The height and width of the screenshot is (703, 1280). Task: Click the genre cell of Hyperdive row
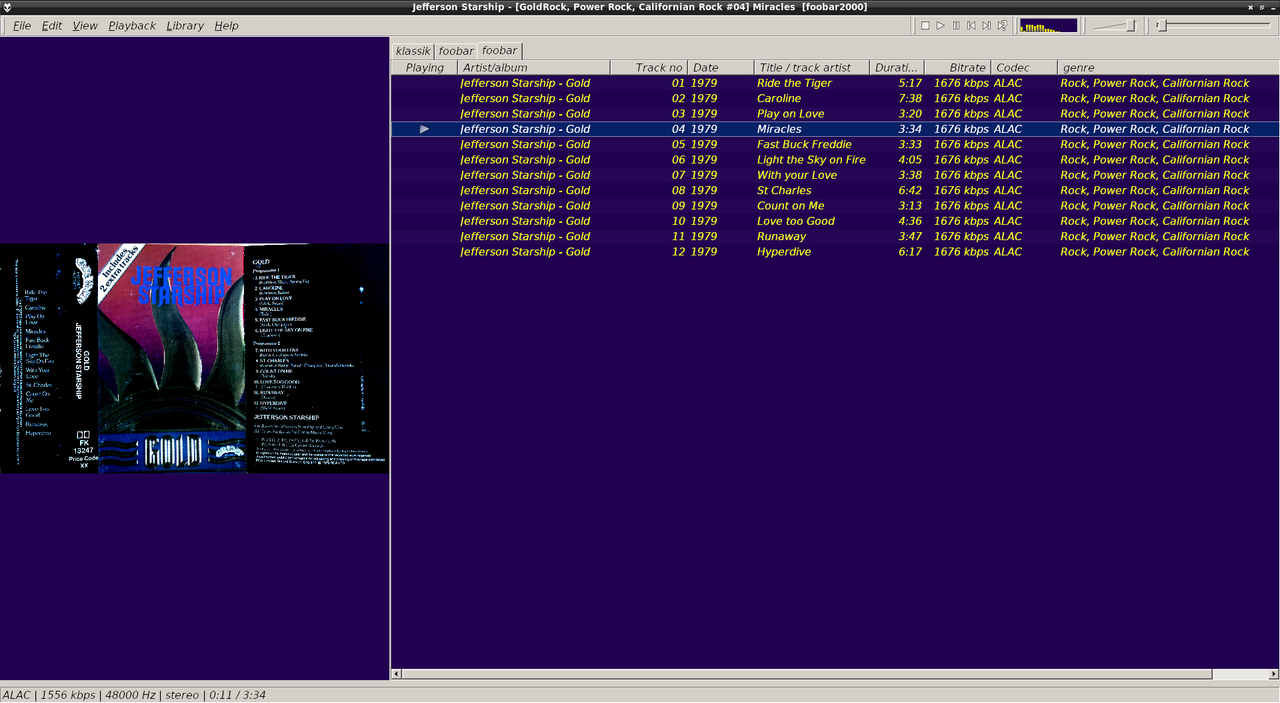point(1155,252)
